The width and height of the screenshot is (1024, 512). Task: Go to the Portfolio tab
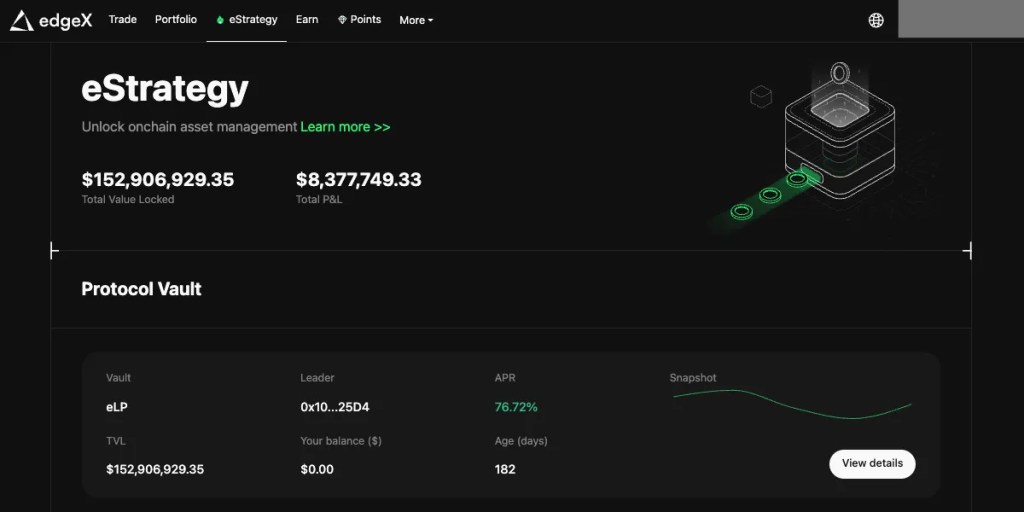pyautogui.click(x=176, y=20)
